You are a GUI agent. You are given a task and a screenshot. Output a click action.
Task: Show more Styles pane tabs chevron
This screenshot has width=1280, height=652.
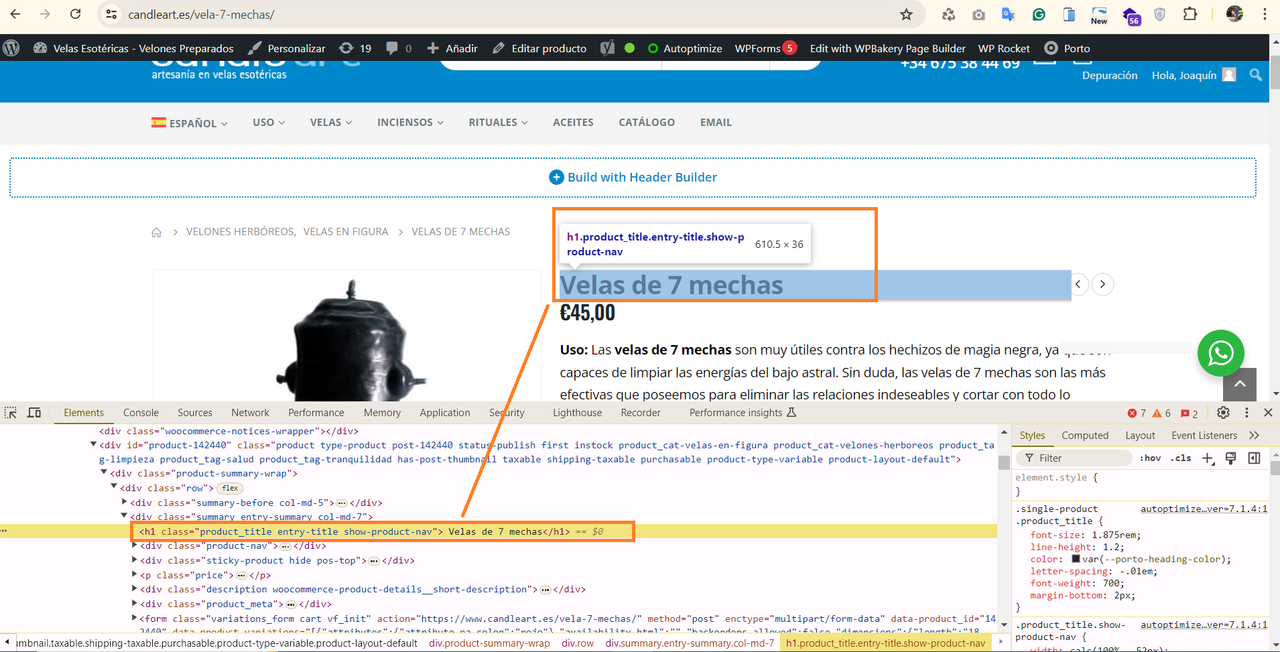[1254, 435]
